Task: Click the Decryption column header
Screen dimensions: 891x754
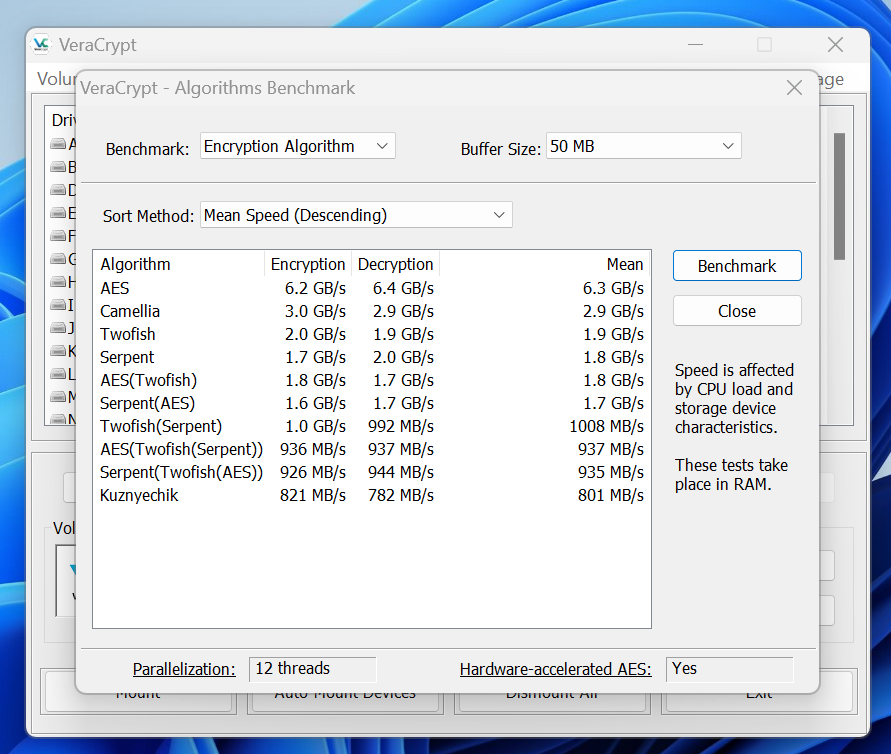Action: (x=395, y=264)
